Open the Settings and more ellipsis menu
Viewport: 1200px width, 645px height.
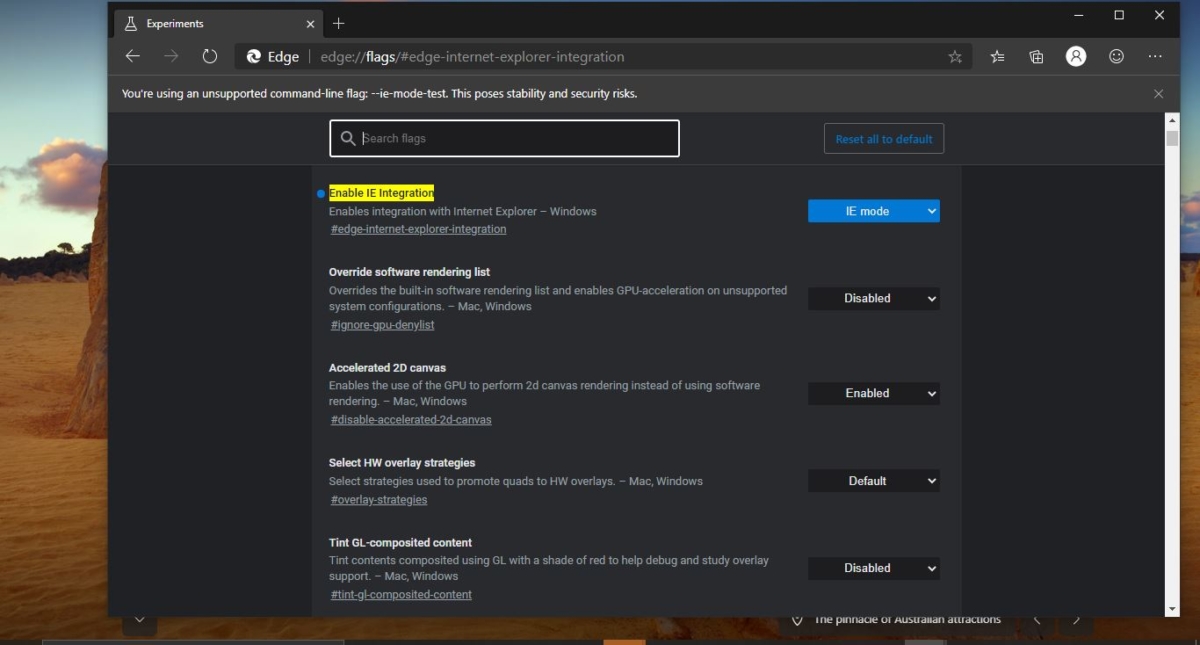tap(1156, 56)
